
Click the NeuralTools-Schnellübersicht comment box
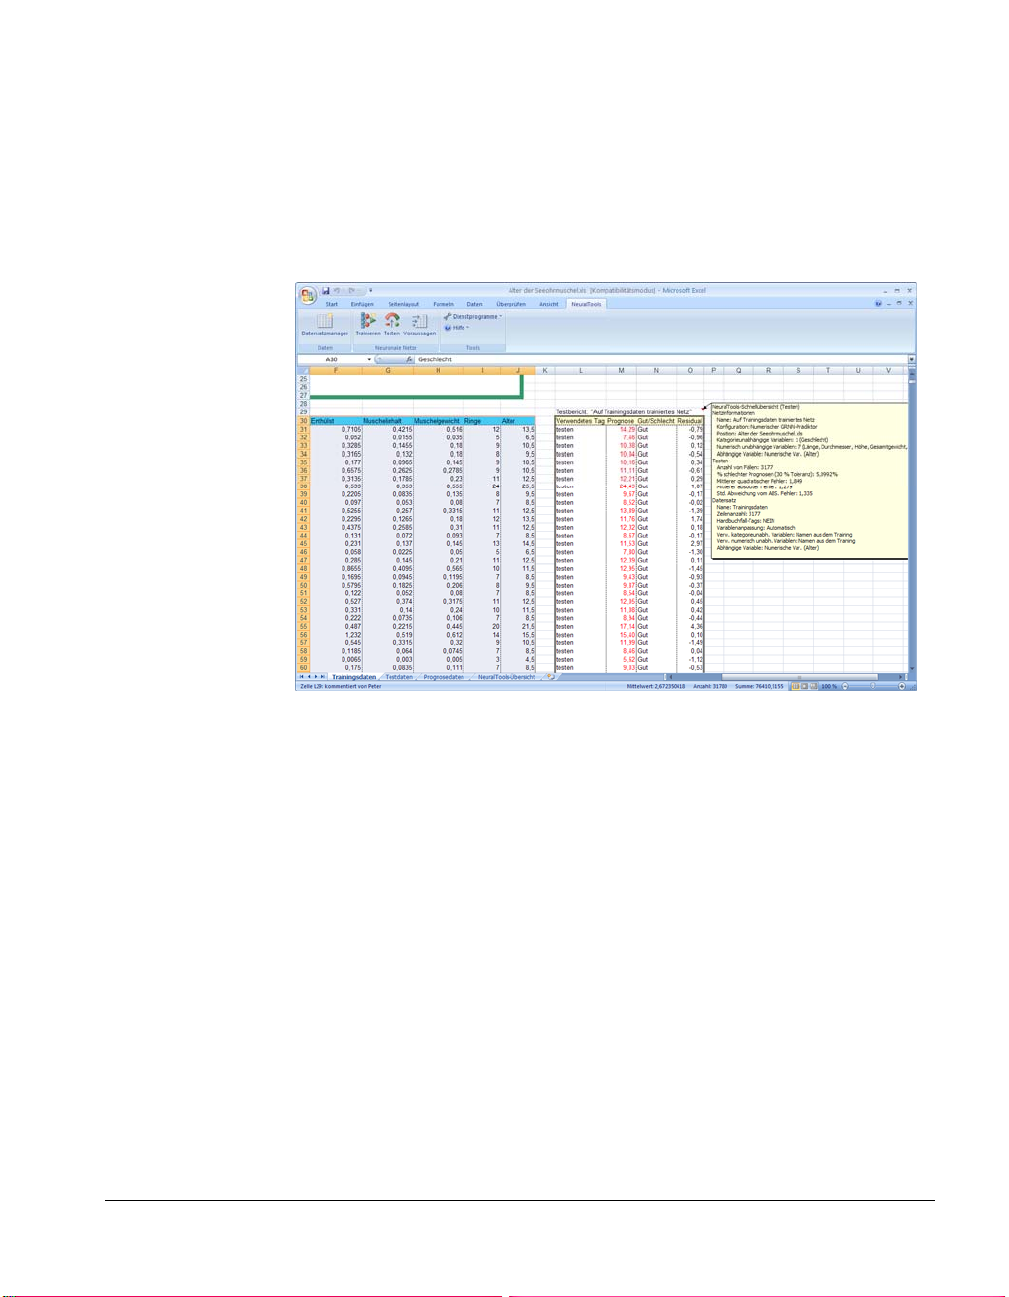pos(808,480)
